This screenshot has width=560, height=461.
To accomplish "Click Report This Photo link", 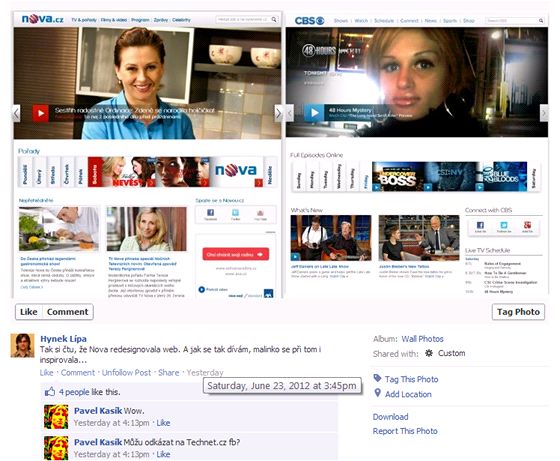I will [405, 431].
